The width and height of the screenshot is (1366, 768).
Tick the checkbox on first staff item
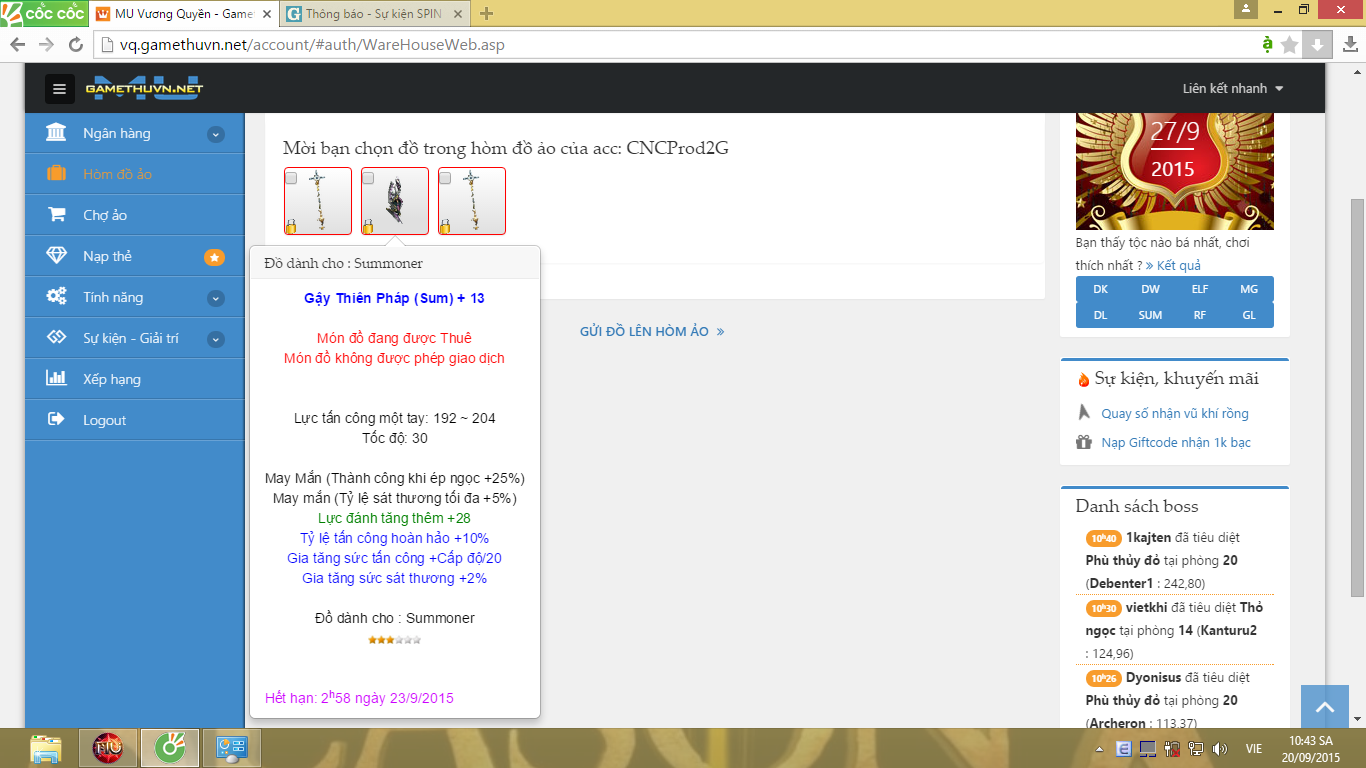291,177
